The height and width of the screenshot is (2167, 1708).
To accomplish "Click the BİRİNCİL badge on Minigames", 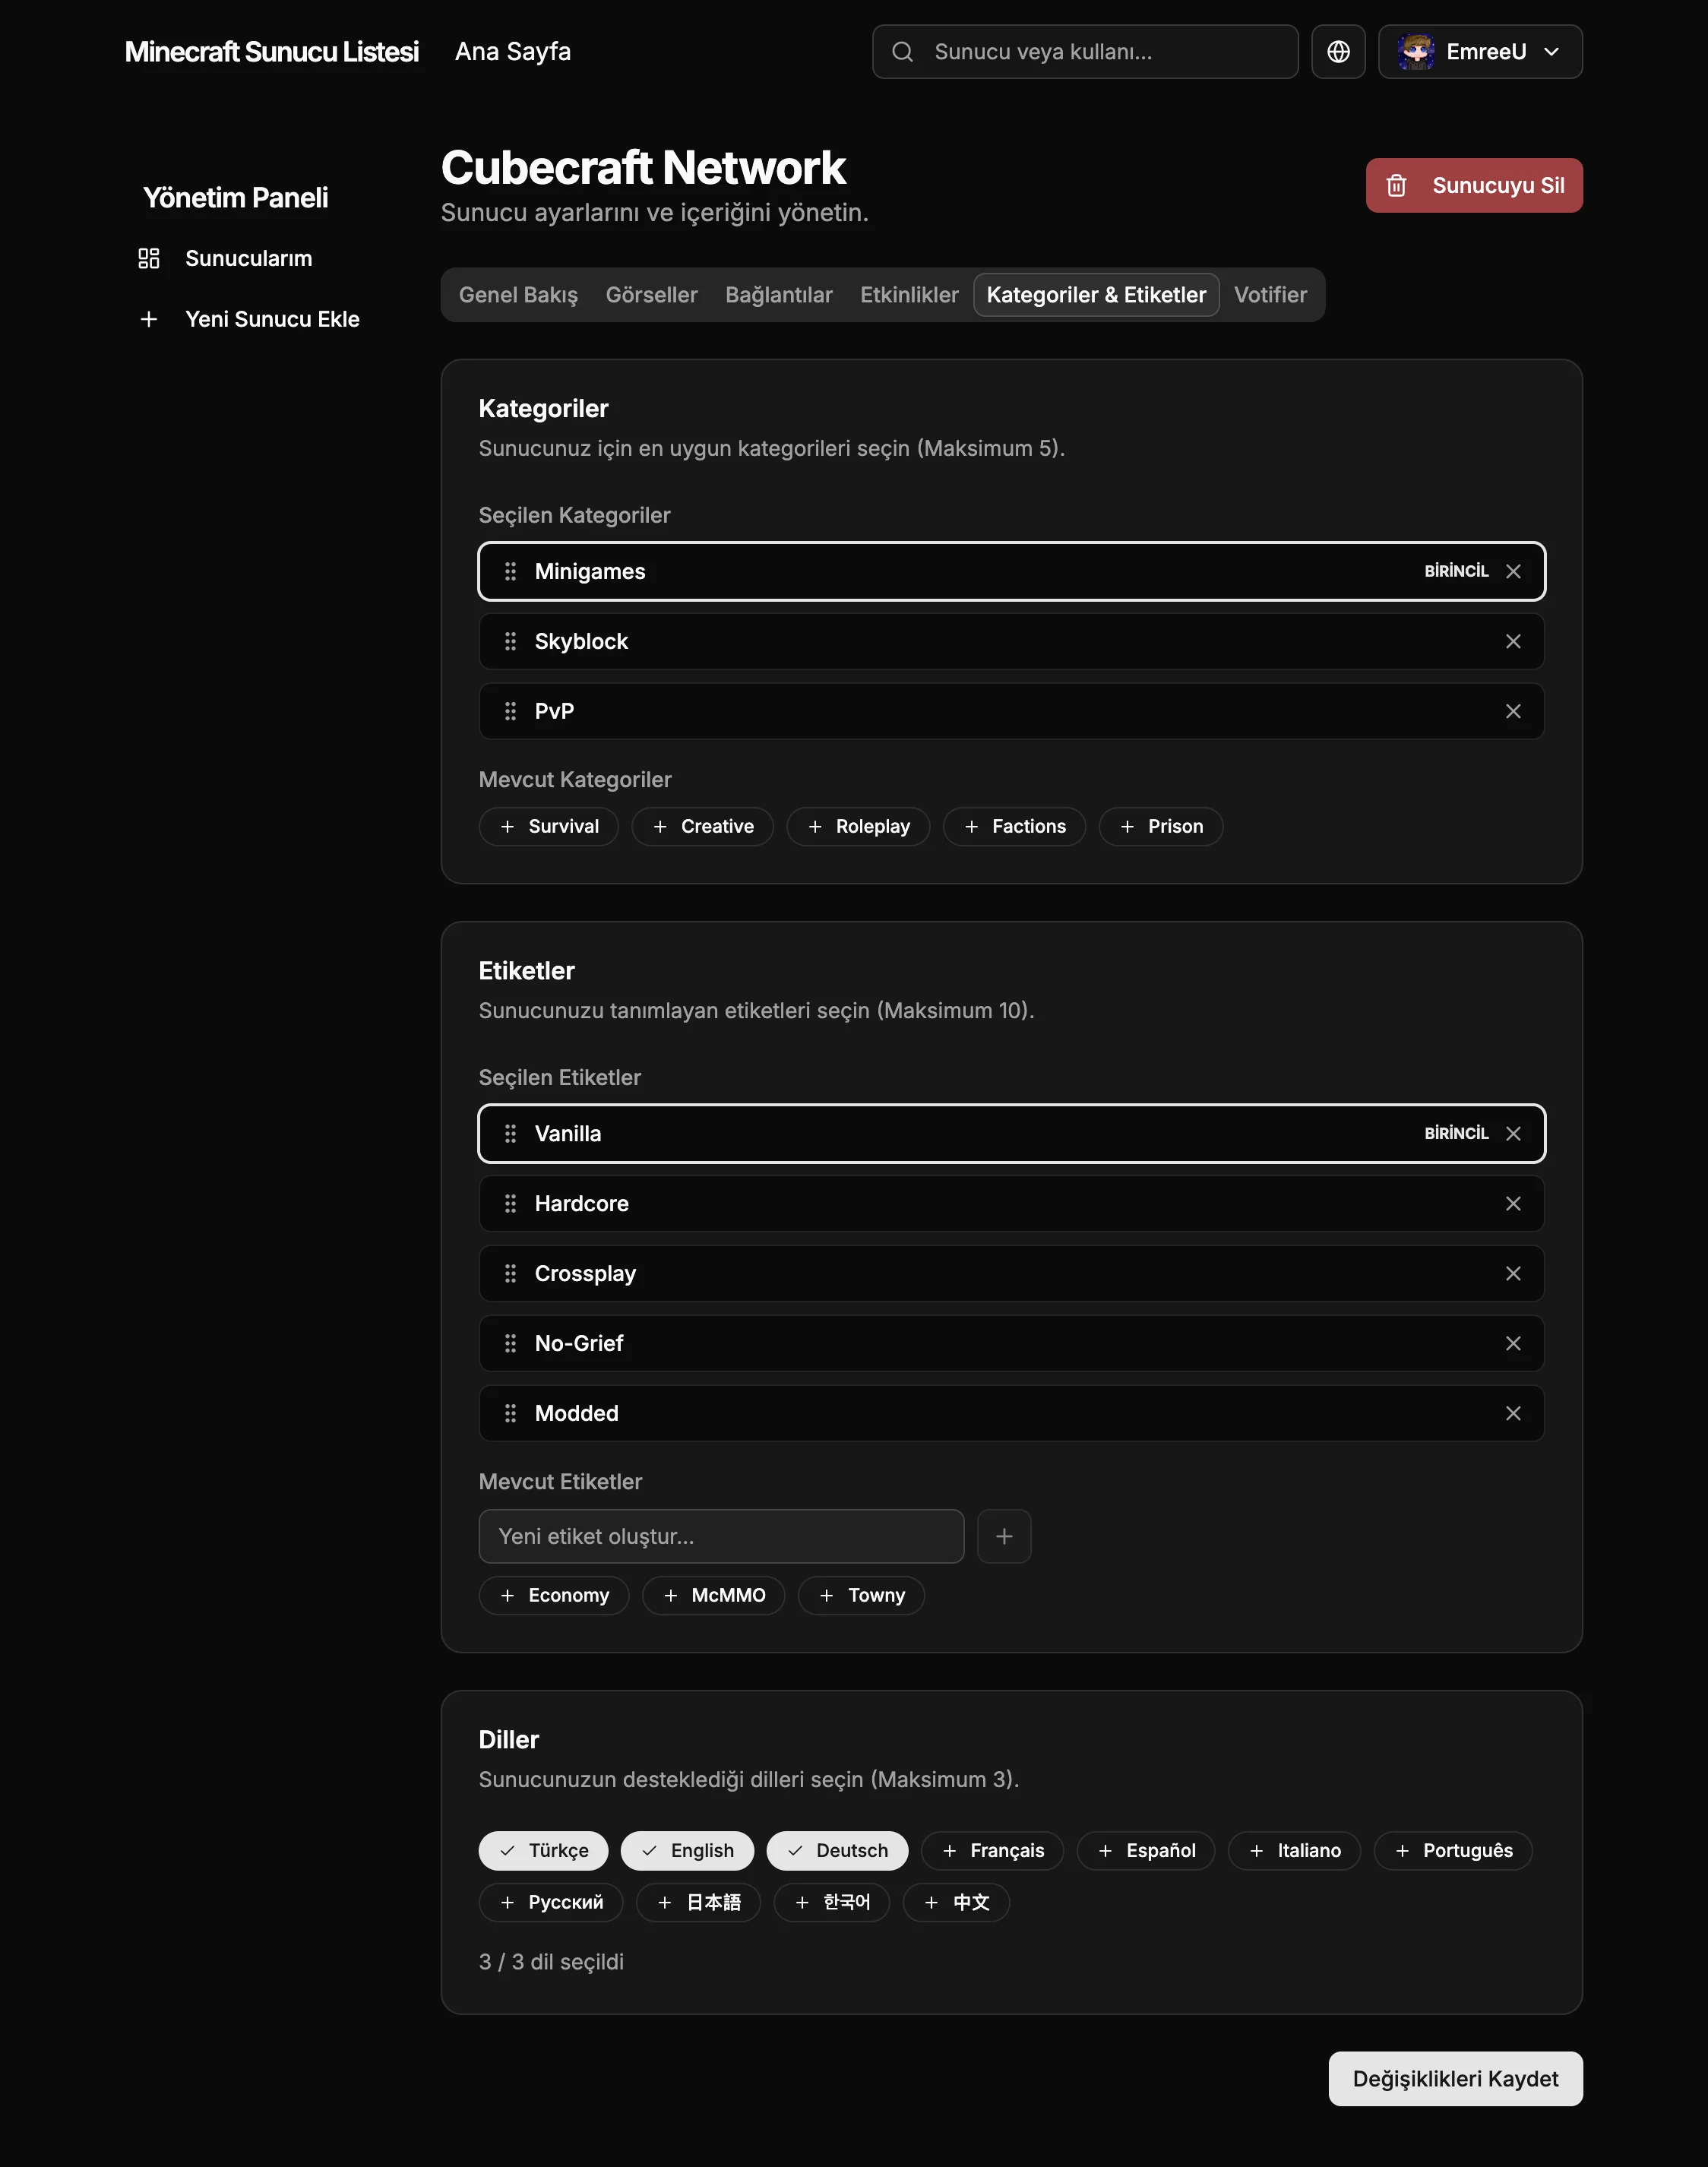I will click(x=1456, y=571).
